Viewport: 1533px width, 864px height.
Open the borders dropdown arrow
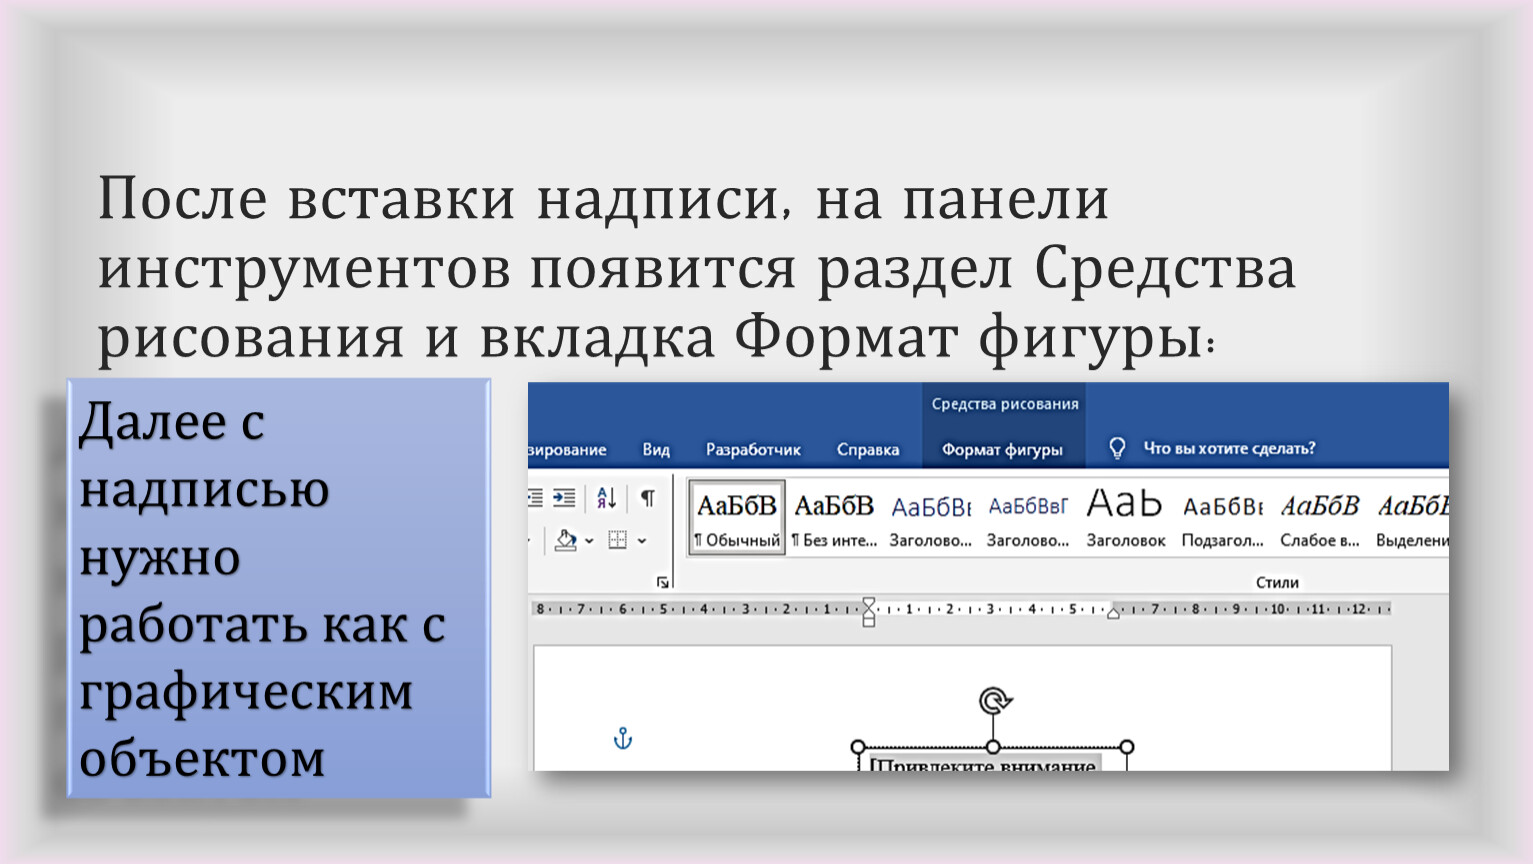click(642, 541)
